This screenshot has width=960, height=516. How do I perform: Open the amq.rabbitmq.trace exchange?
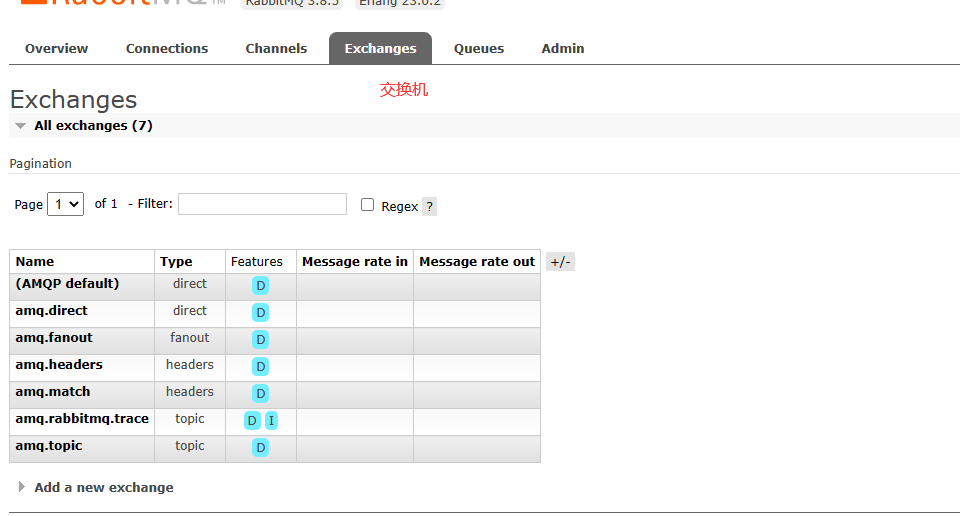tap(82, 418)
